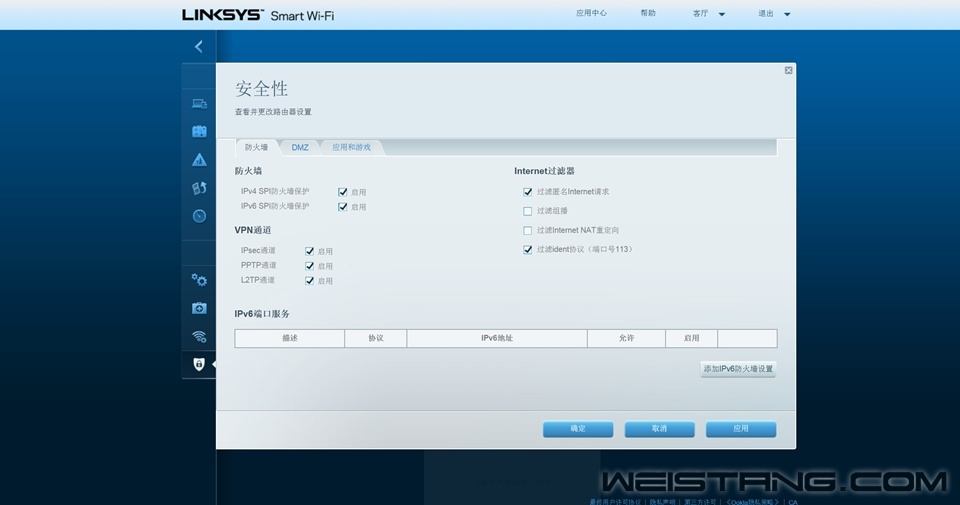Expand the 客厅 dropdown in top bar
The height and width of the screenshot is (505, 960).
point(708,14)
